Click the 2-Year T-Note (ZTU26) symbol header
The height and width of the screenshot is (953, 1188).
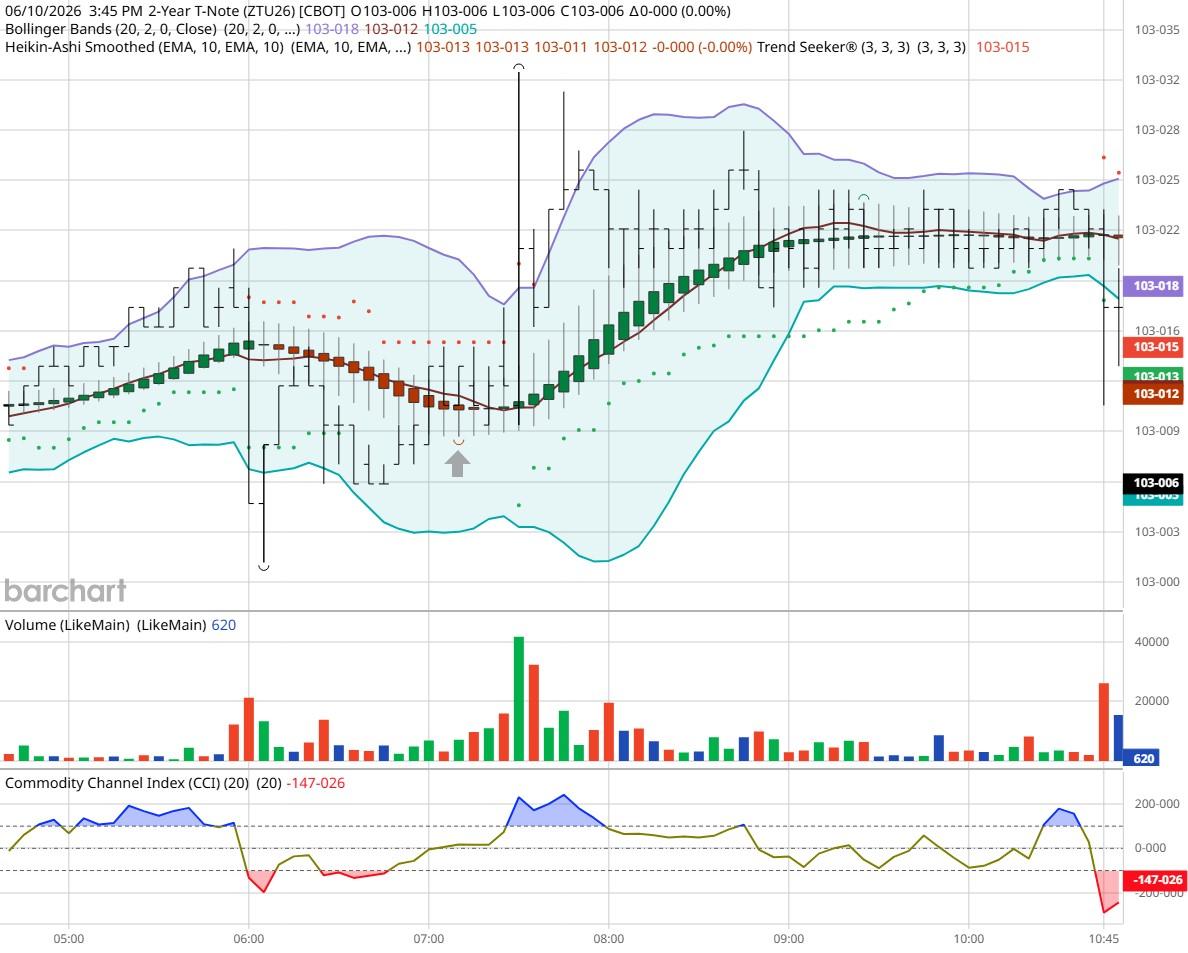[x=245, y=11]
